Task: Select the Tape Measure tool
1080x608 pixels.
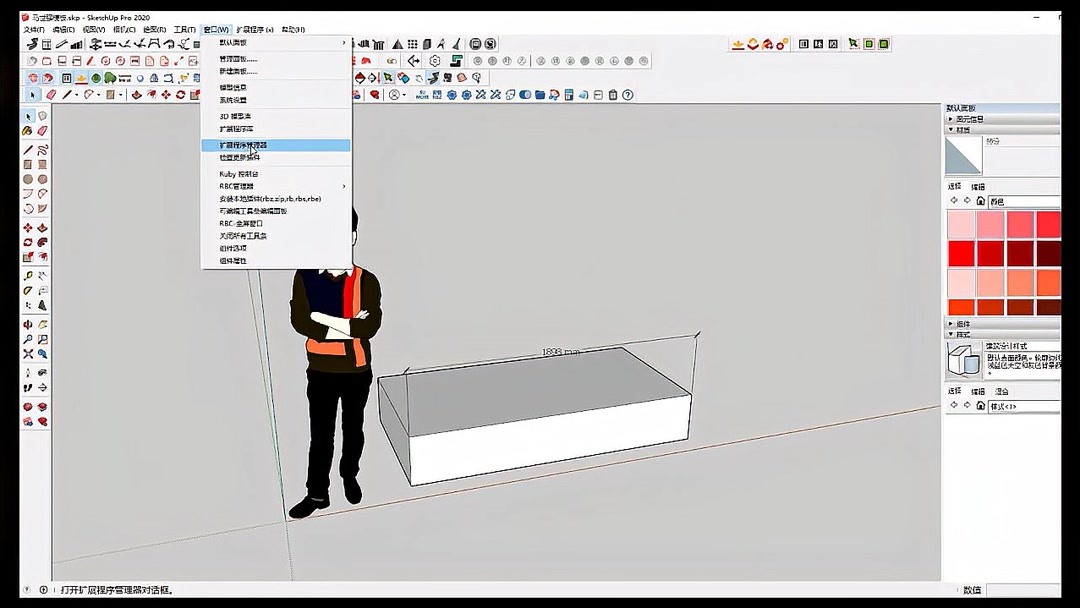Action: pyautogui.click(x=30, y=275)
